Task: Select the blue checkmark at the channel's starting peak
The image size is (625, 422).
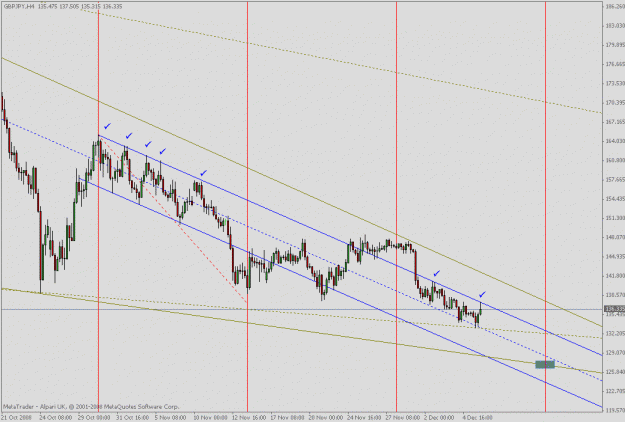Action: 107,126
